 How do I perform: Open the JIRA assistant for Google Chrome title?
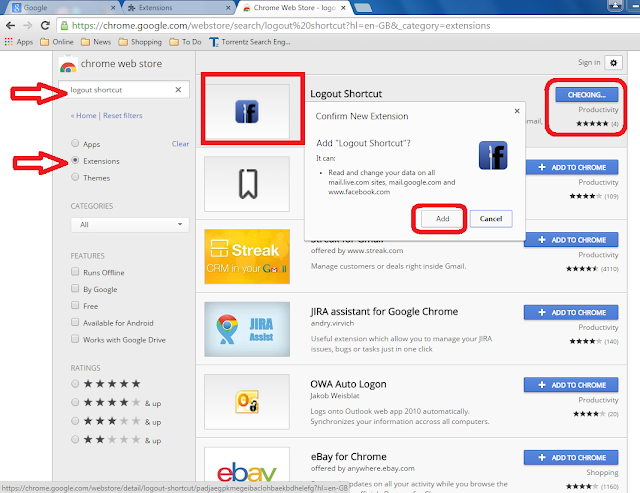coord(384,312)
